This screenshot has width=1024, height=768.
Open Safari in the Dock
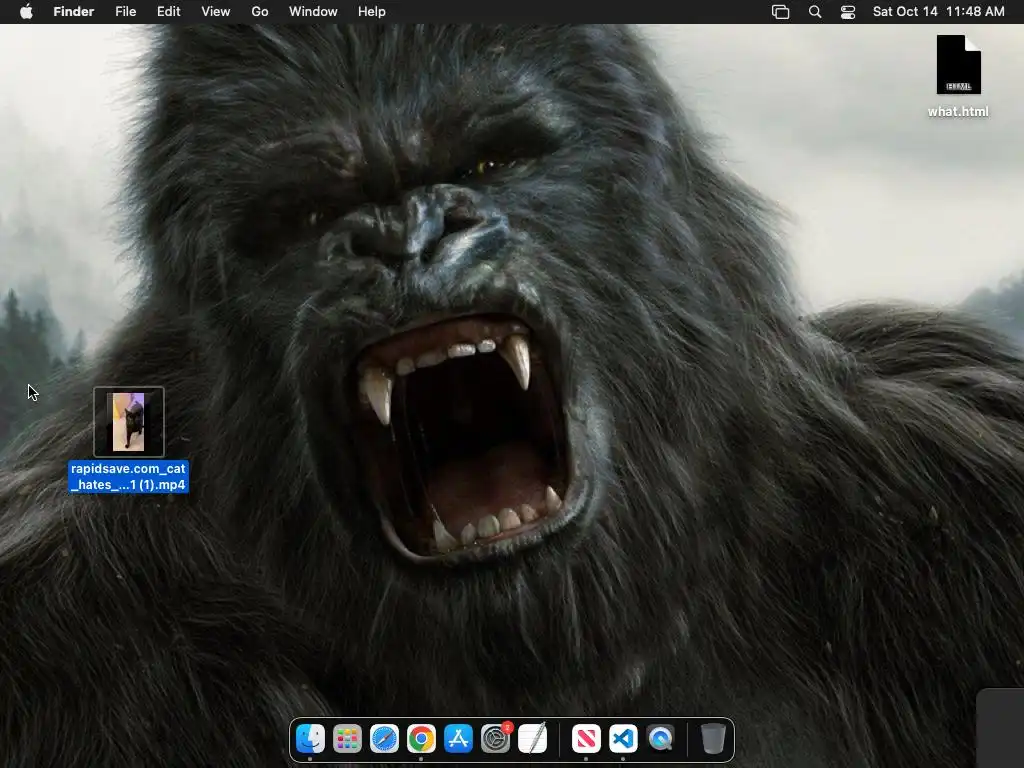(384, 739)
